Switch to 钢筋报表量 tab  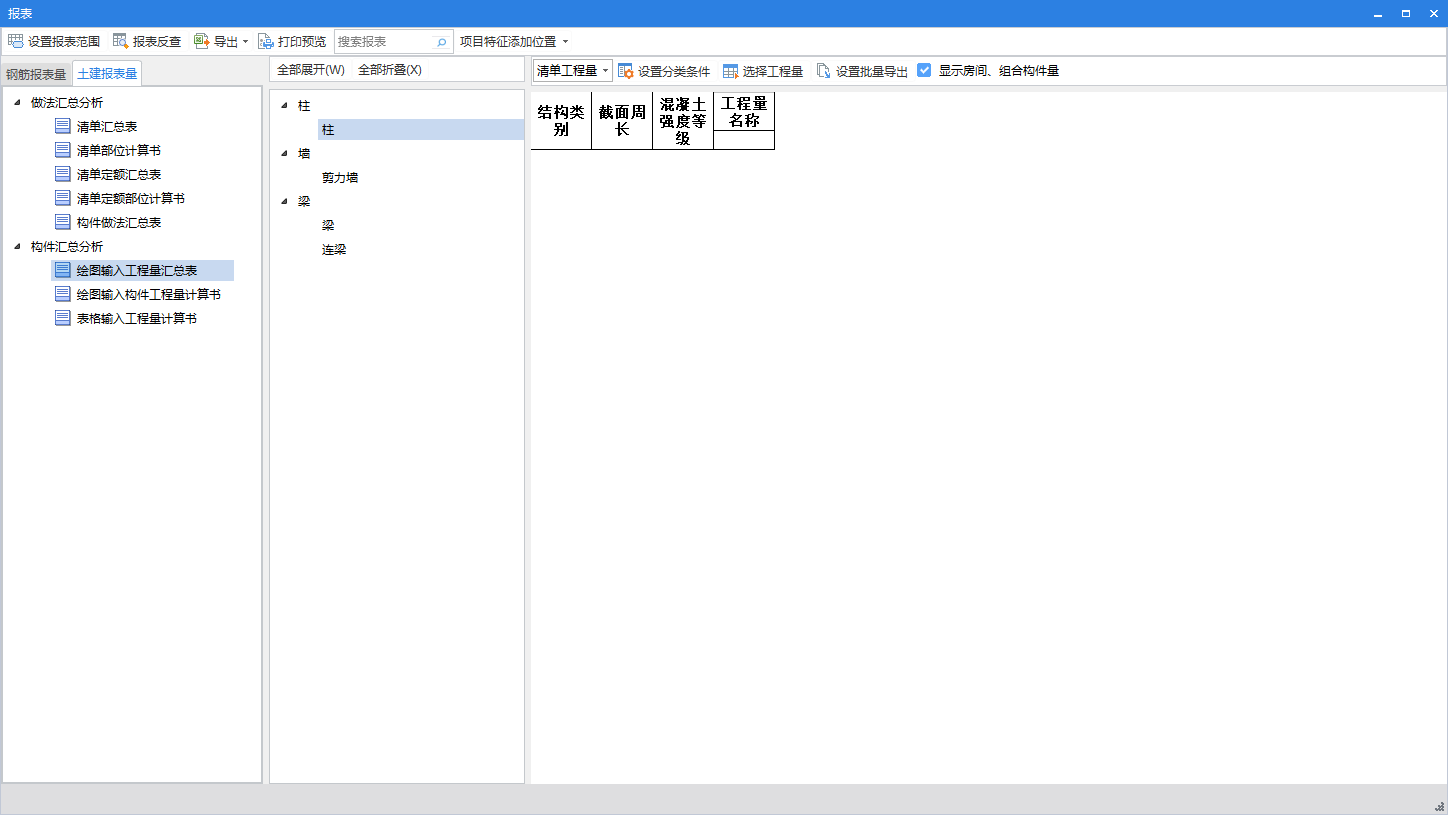[36, 75]
